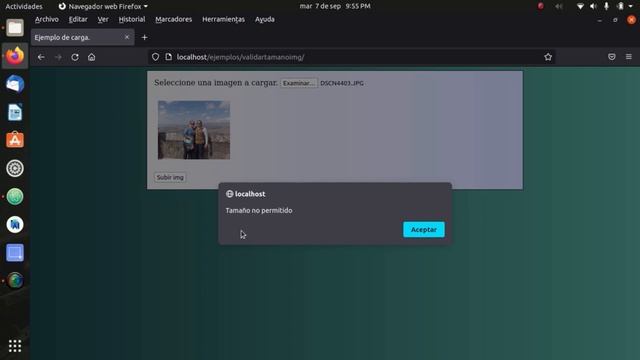Open LibreOffice Writer from the dock
Image resolution: width=640 pixels, height=360 pixels.
[x=15, y=112]
